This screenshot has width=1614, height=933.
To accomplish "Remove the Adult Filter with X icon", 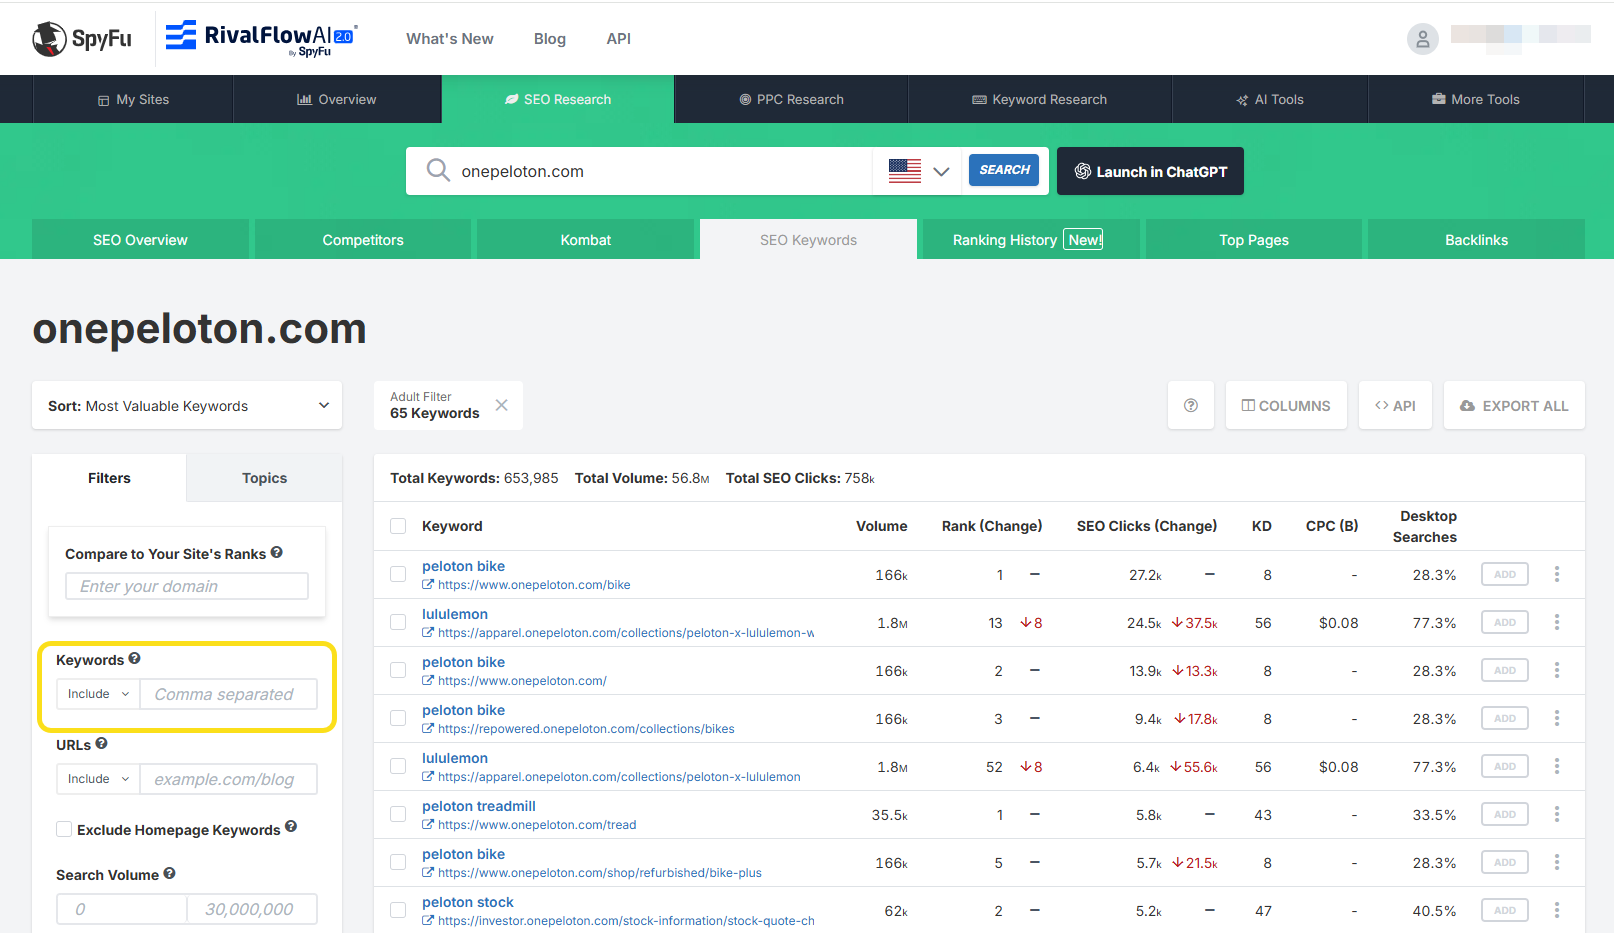I will tap(502, 405).
